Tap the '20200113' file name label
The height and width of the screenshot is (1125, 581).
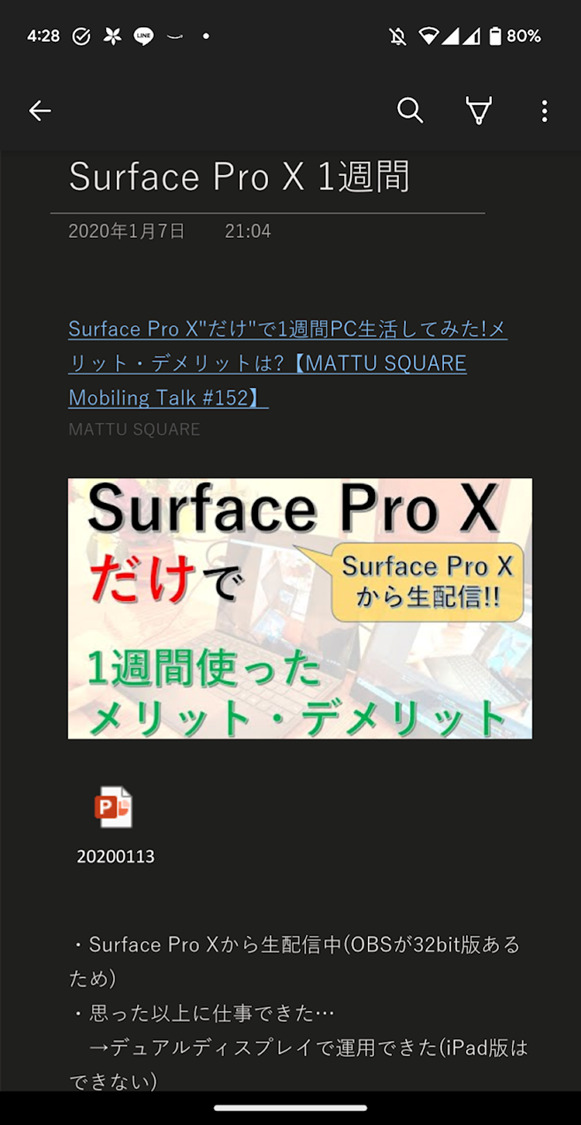point(115,856)
